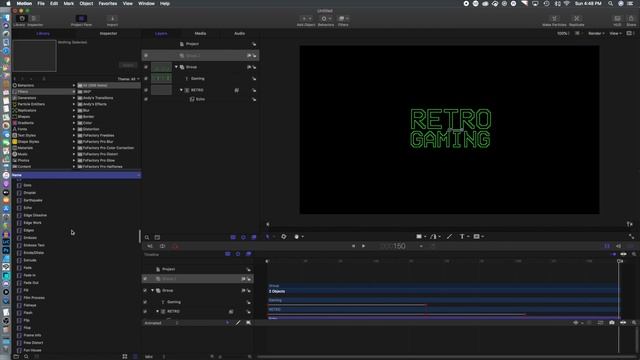Image resolution: width=640 pixels, height=360 pixels.
Task: Toggle Group checkbox in Timeline layer list
Action: 145,290
